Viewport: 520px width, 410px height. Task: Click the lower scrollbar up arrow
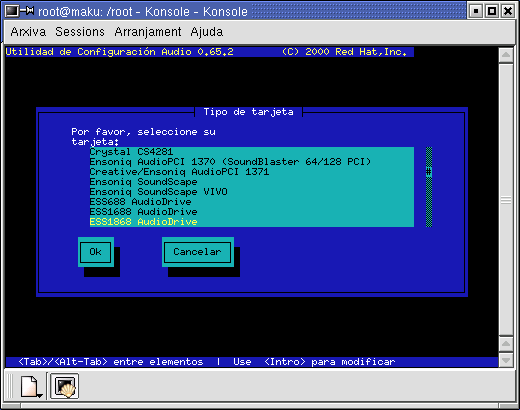point(506,344)
